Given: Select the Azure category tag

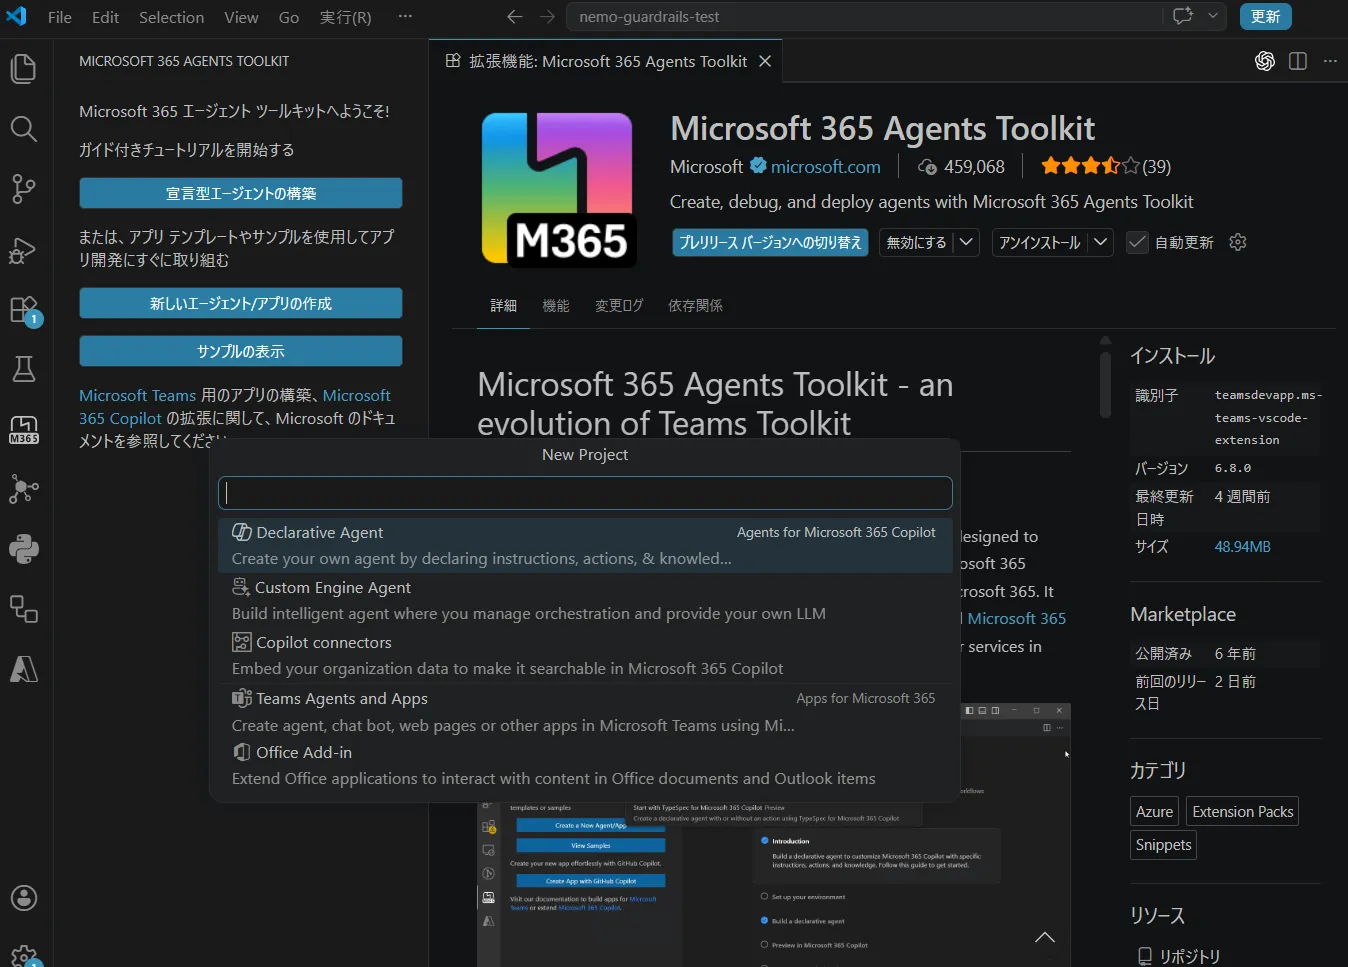Looking at the screenshot, I should pos(1154,811).
